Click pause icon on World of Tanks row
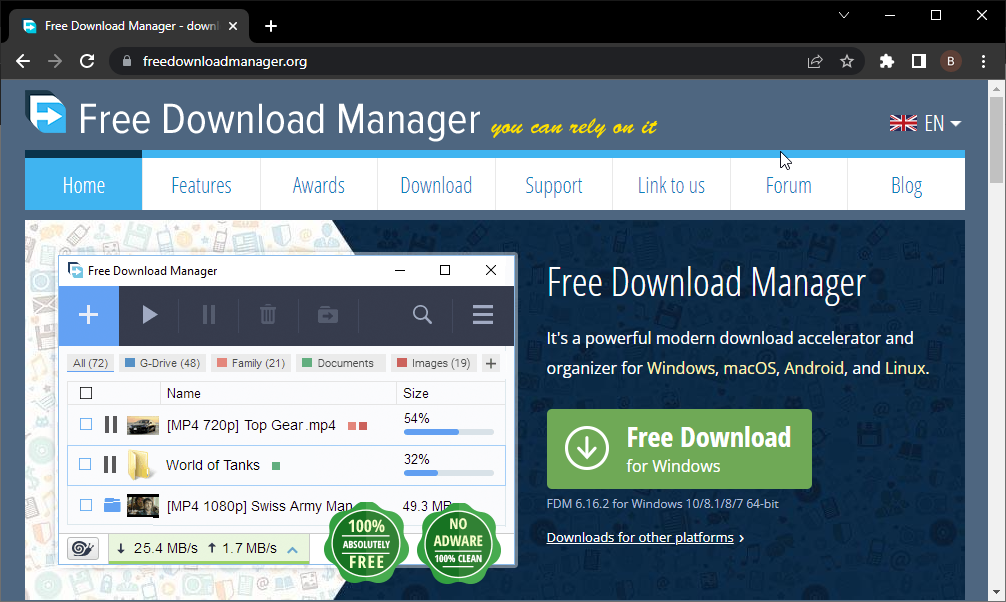The image size is (1006, 602). (110, 465)
